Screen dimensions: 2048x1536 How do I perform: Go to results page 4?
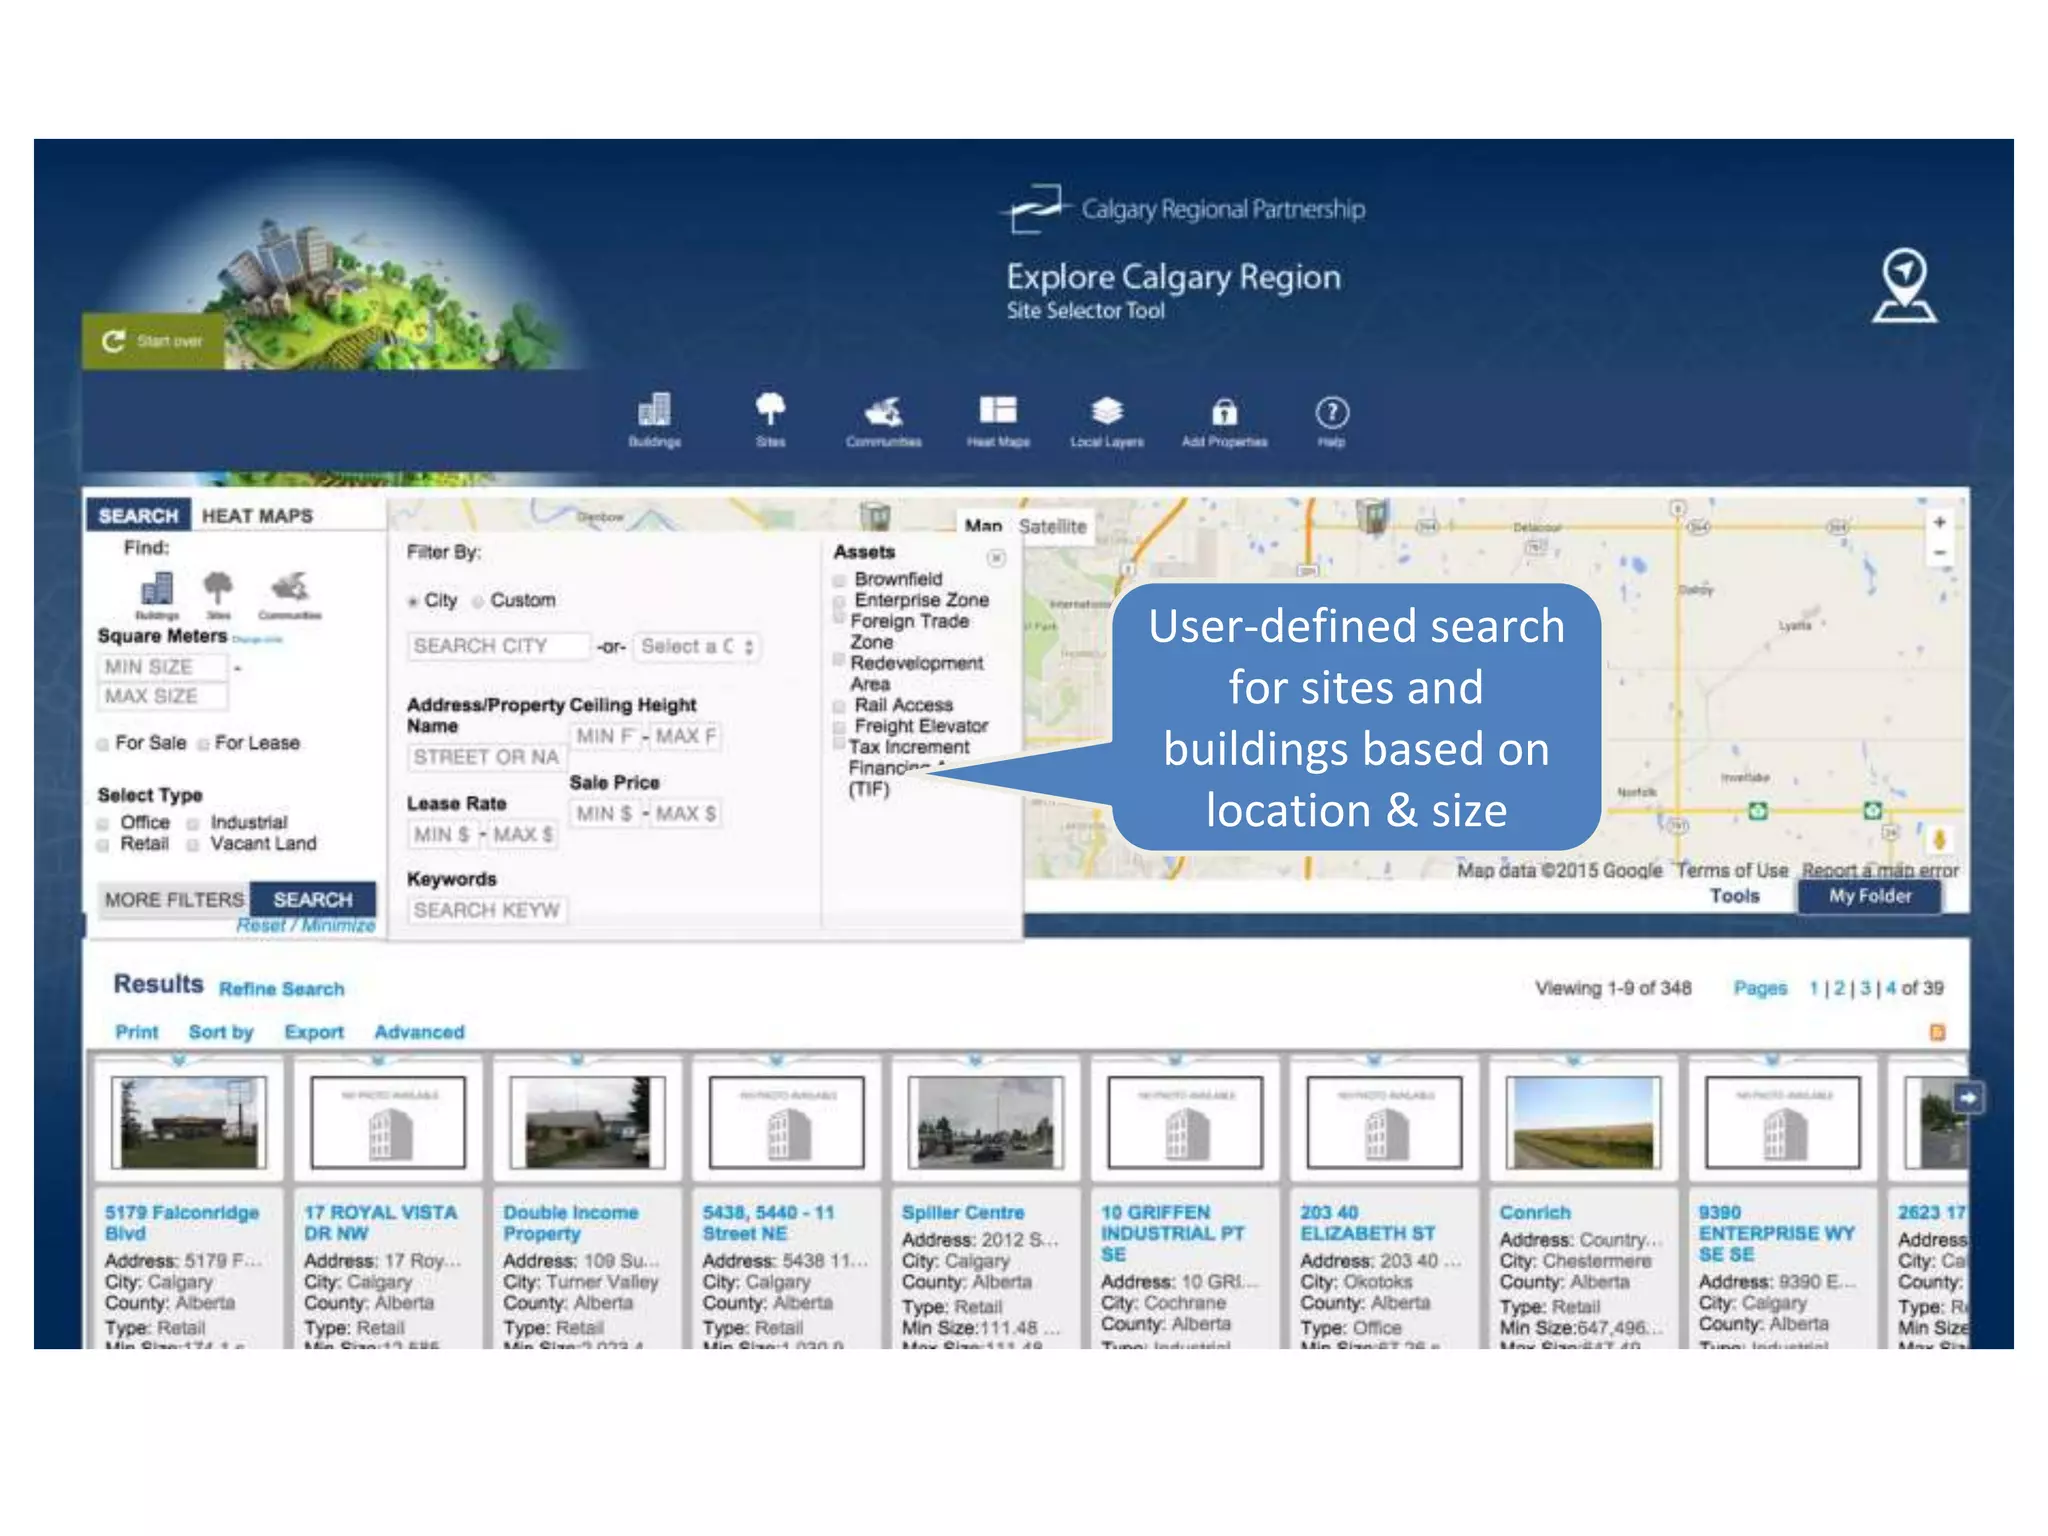(x=1890, y=988)
